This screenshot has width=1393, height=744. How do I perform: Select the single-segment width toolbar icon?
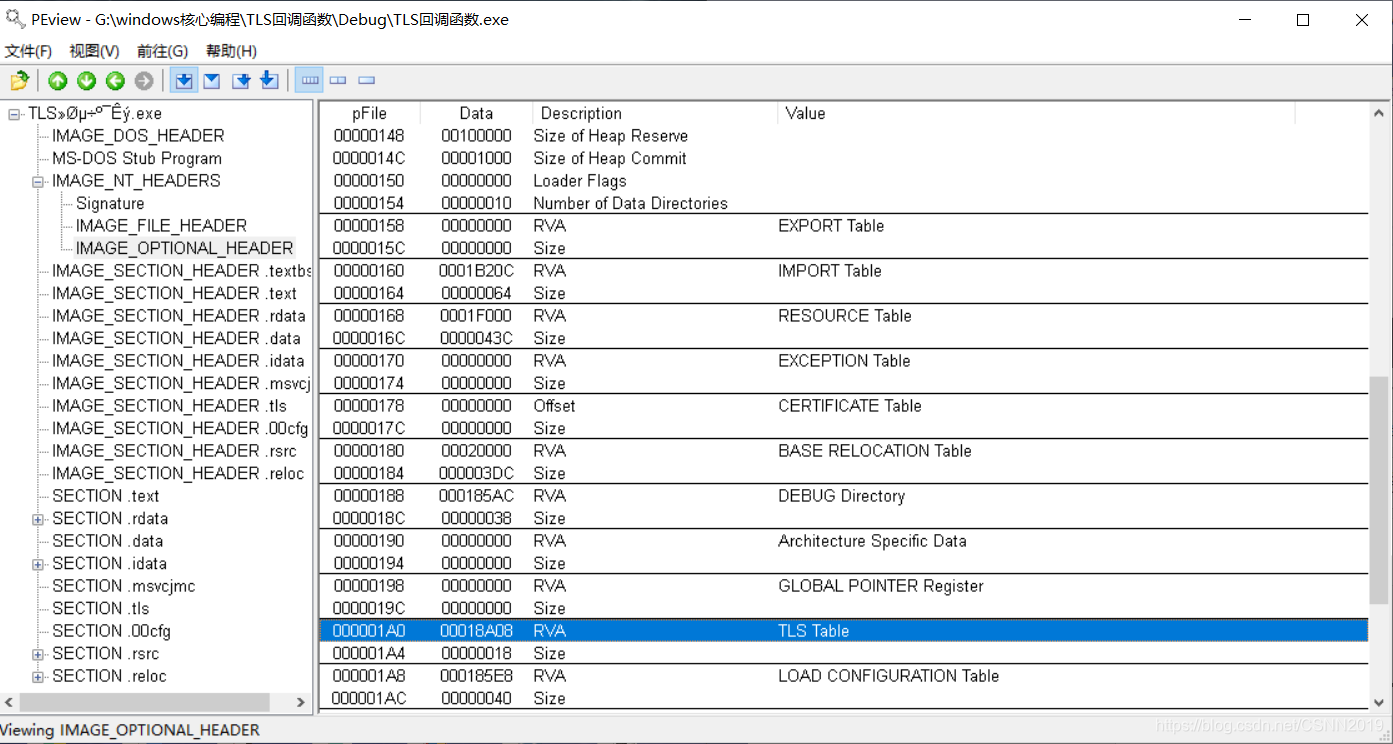click(366, 81)
